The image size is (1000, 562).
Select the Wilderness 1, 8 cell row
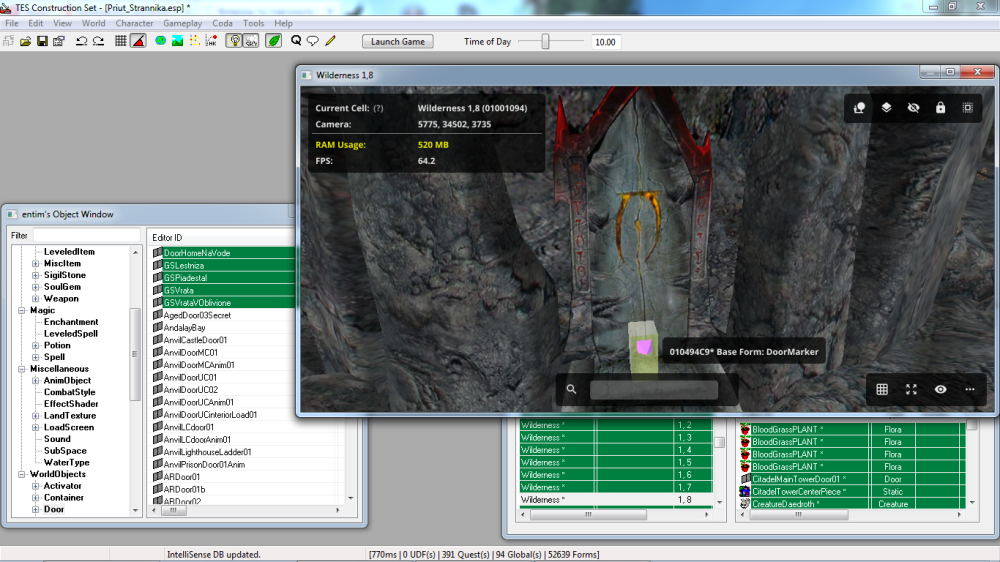615,500
